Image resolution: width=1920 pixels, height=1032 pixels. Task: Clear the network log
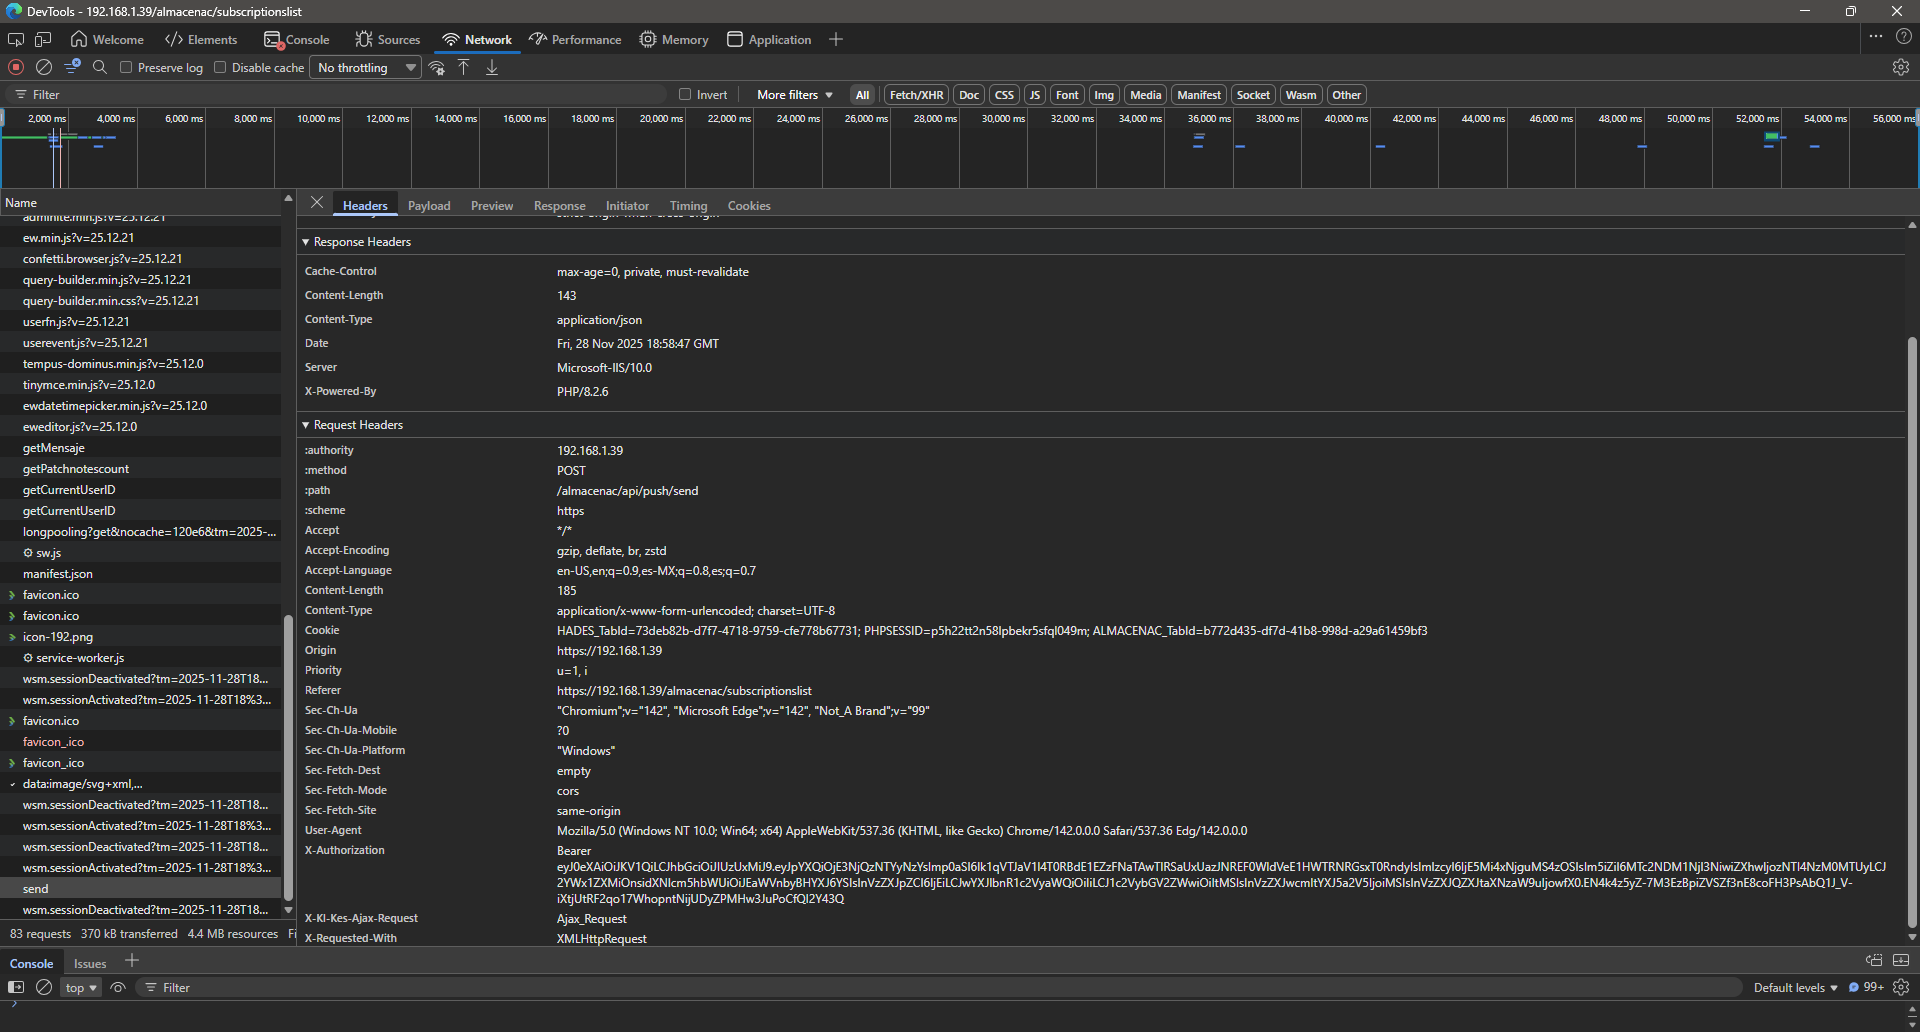tap(44, 67)
